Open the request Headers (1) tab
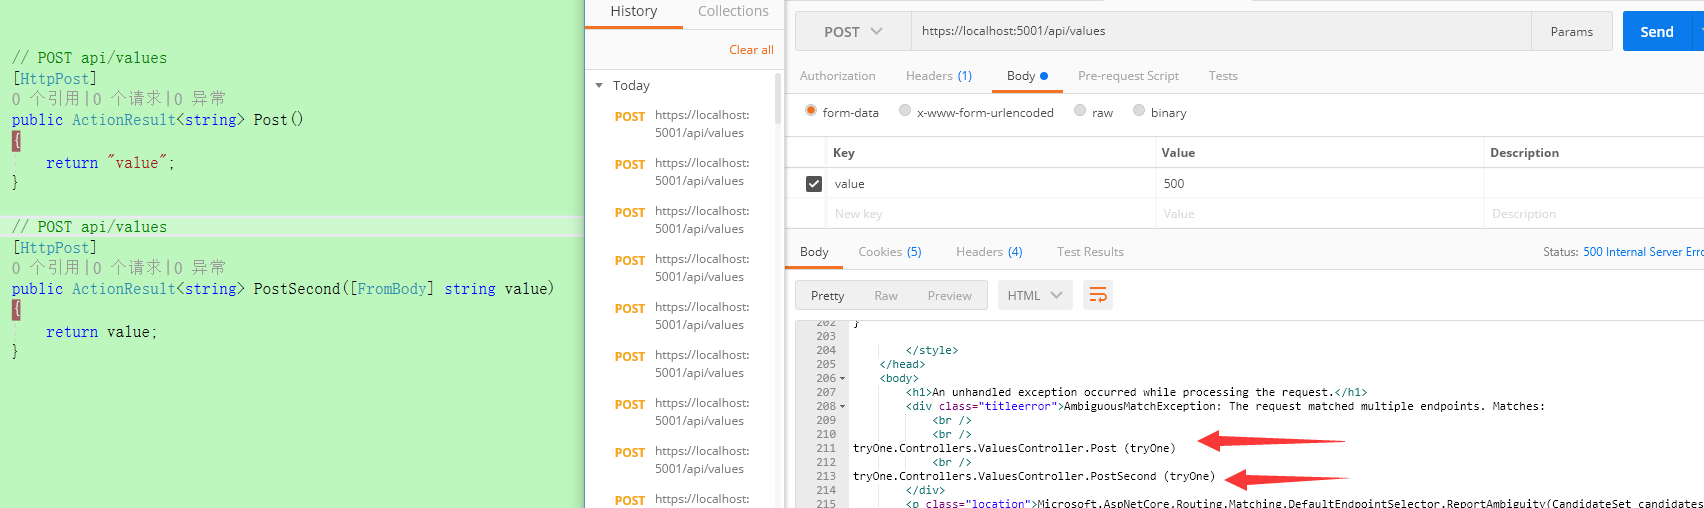The height and width of the screenshot is (508, 1704). [938, 76]
